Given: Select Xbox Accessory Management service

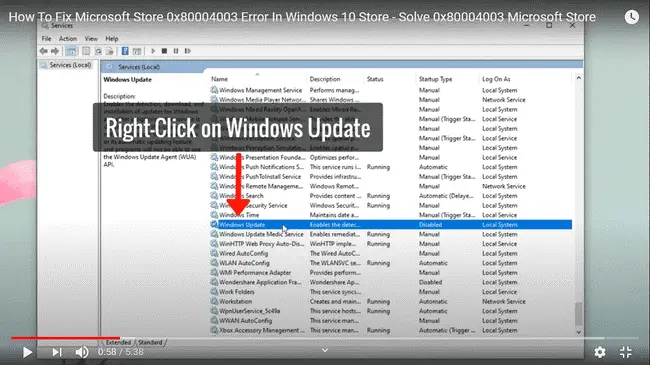Looking at the screenshot, I should click(390, 330).
